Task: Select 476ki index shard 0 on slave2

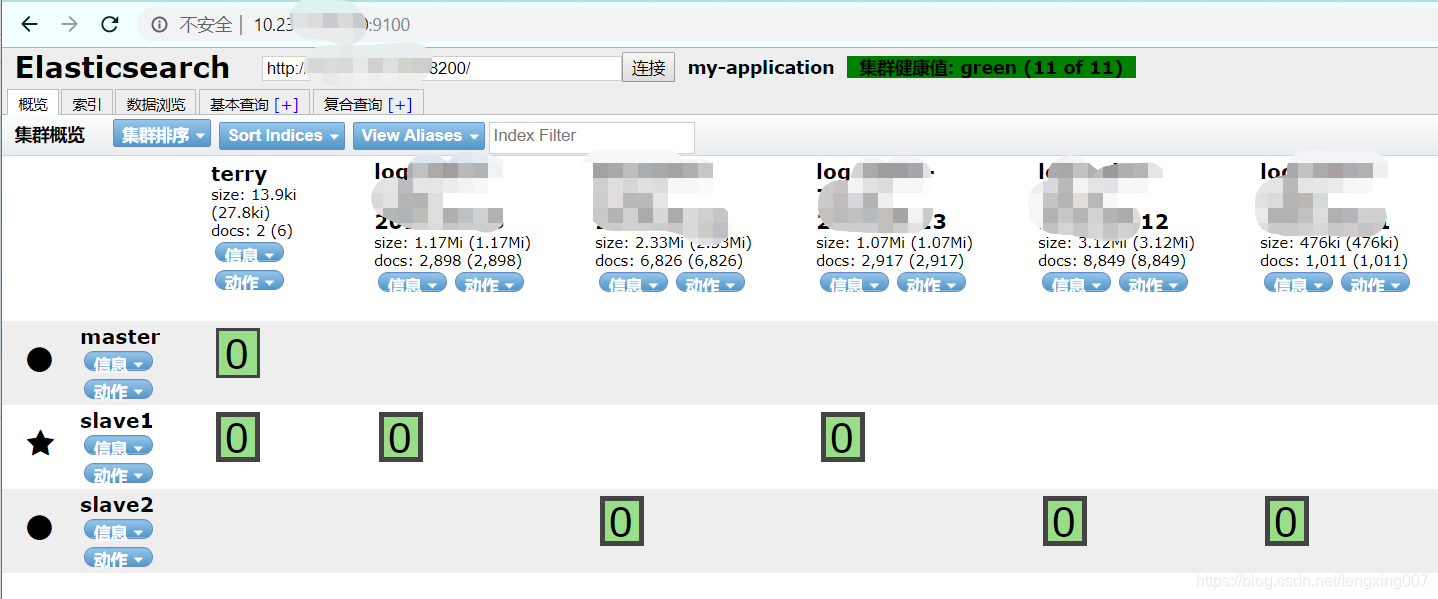Action: tap(1287, 521)
